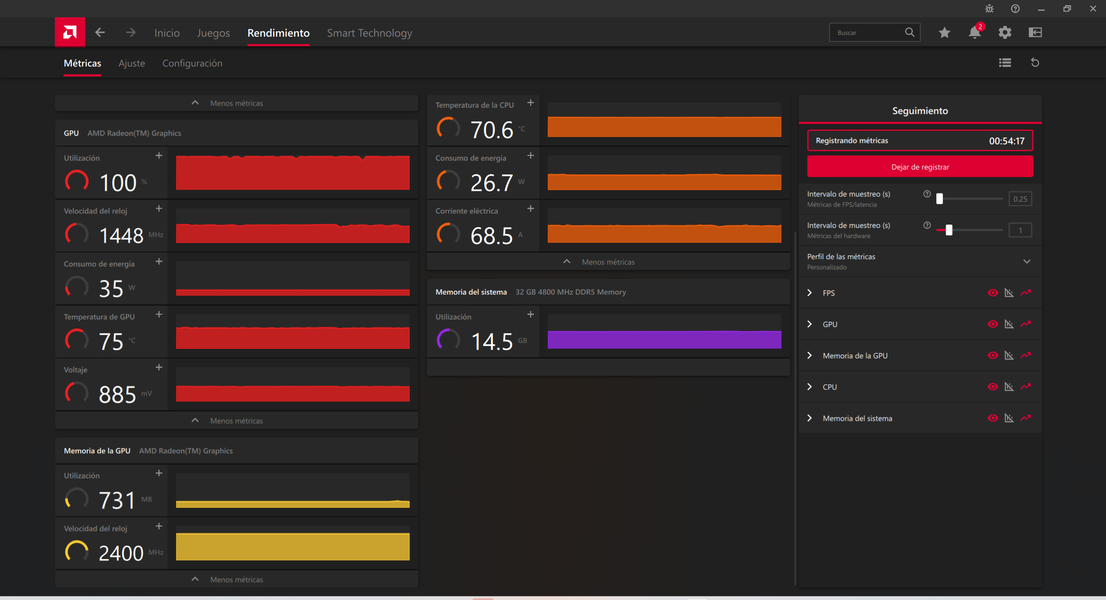1106x600 pixels.
Task: Switch to the Ajuste sub-tab
Action: (x=131, y=63)
